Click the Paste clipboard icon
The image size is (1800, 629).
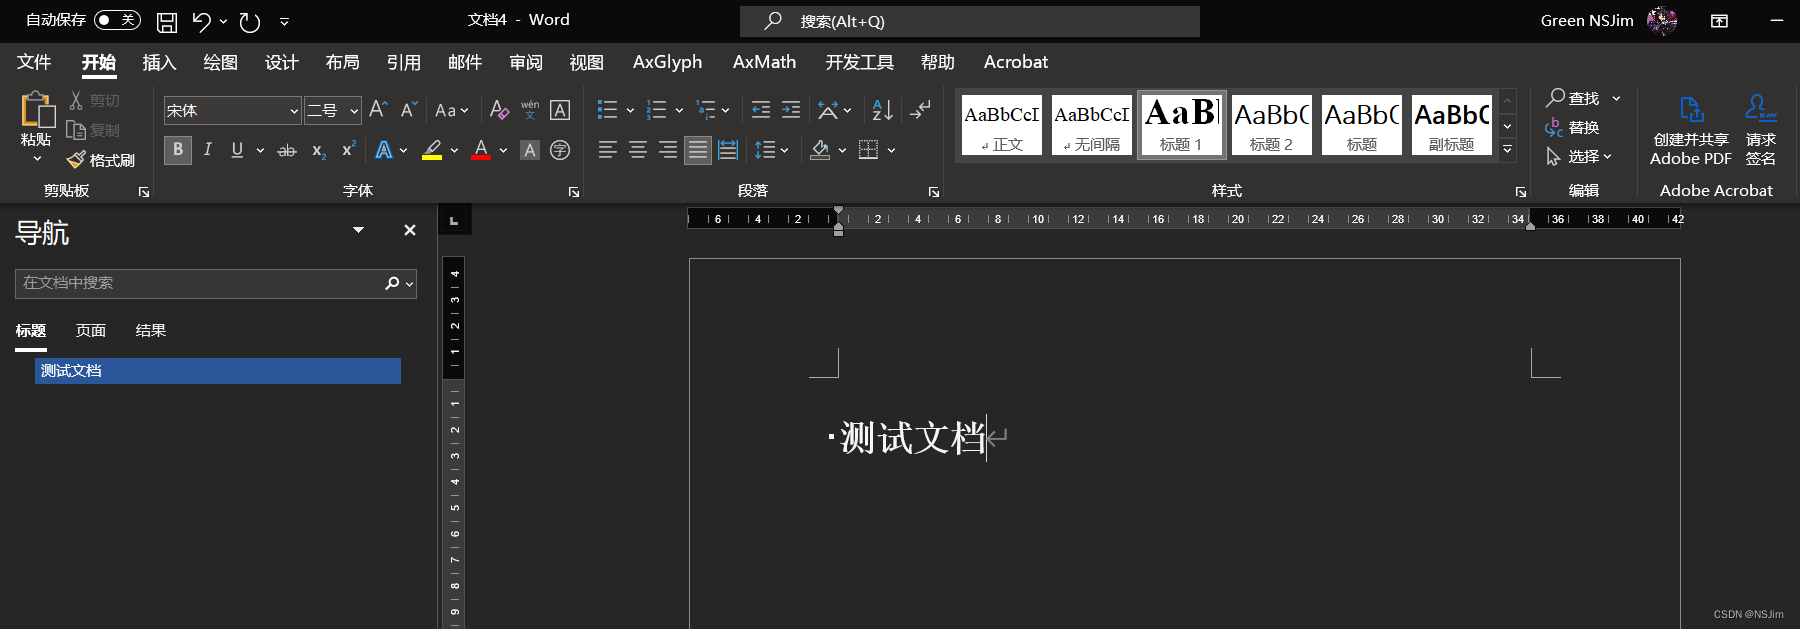37,110
